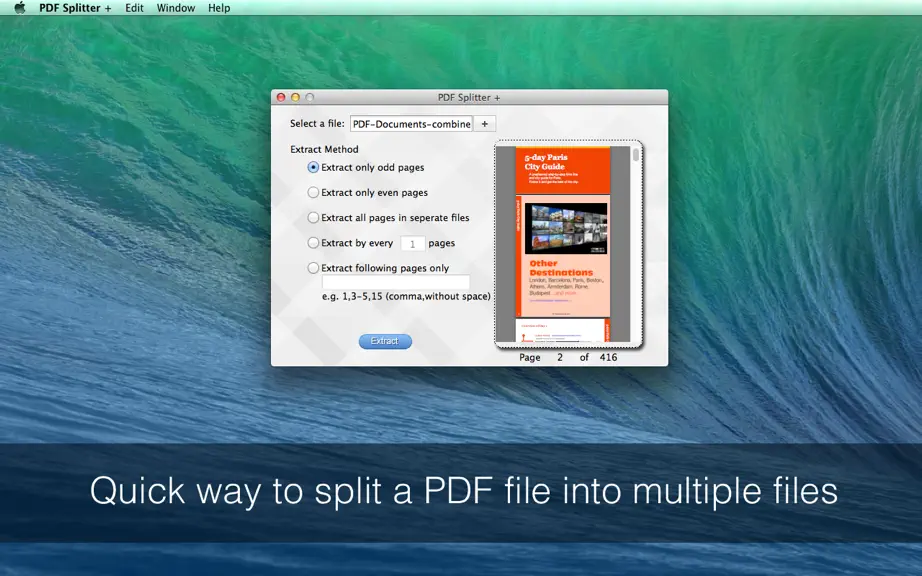Click the page ranges text field

coord(396,282)
